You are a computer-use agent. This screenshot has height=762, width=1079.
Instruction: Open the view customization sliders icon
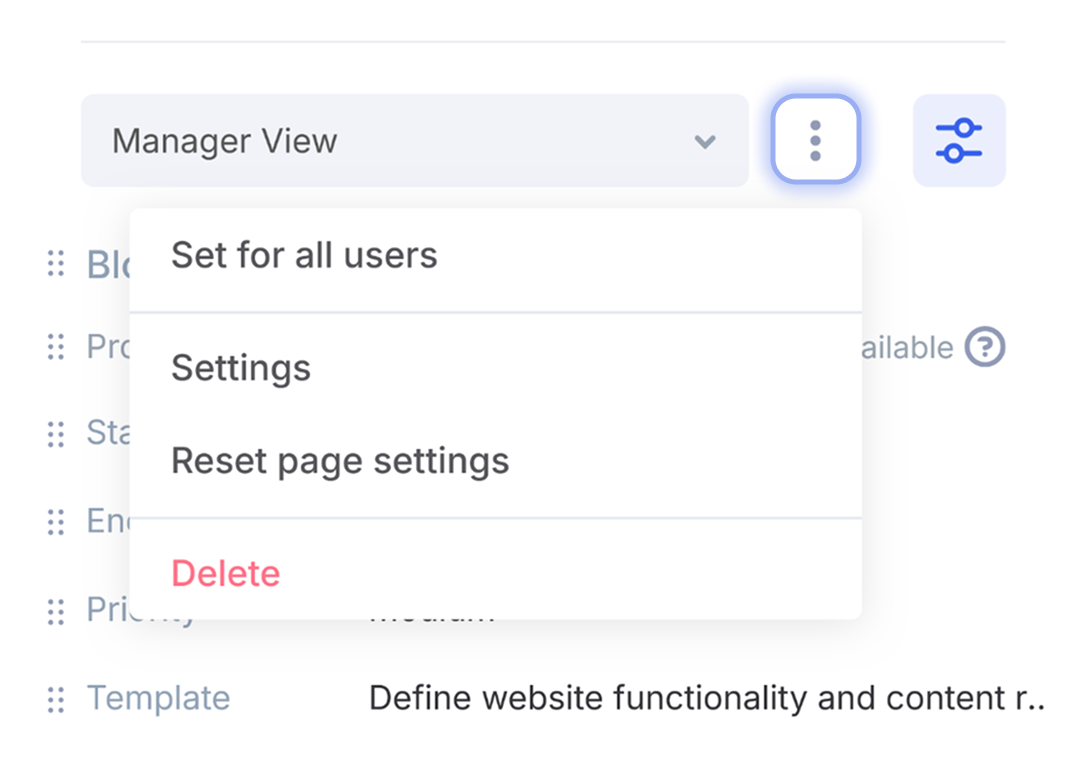[958, 141]
